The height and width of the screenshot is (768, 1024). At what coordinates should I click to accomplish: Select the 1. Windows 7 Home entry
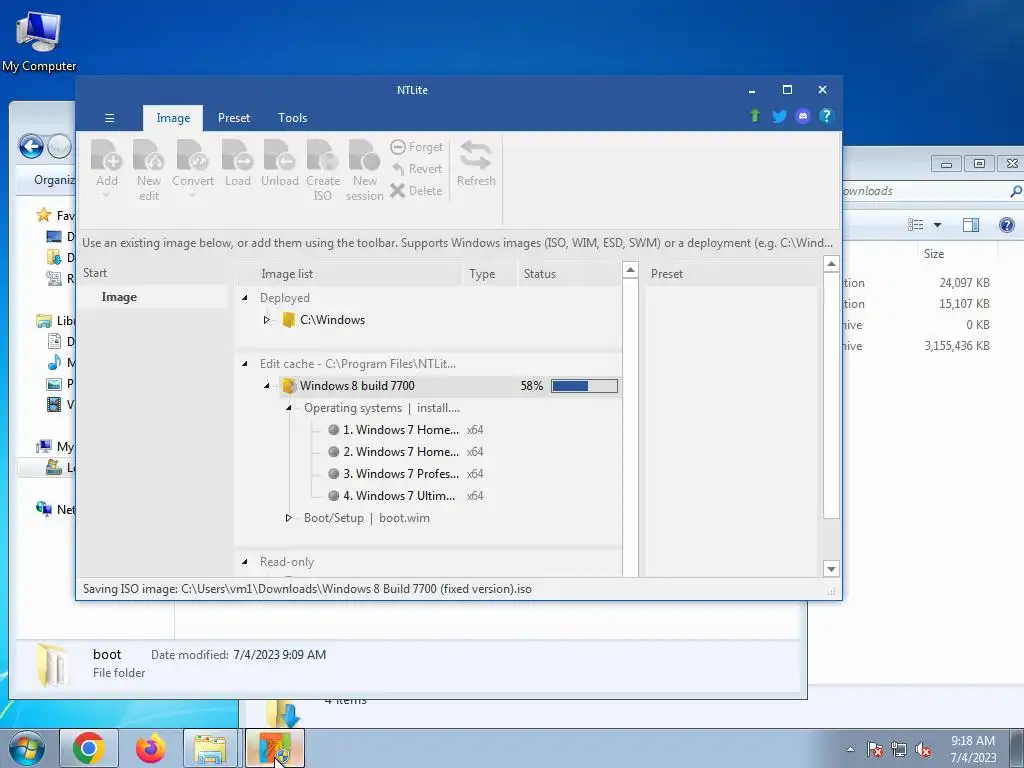[x=400, y=430]
